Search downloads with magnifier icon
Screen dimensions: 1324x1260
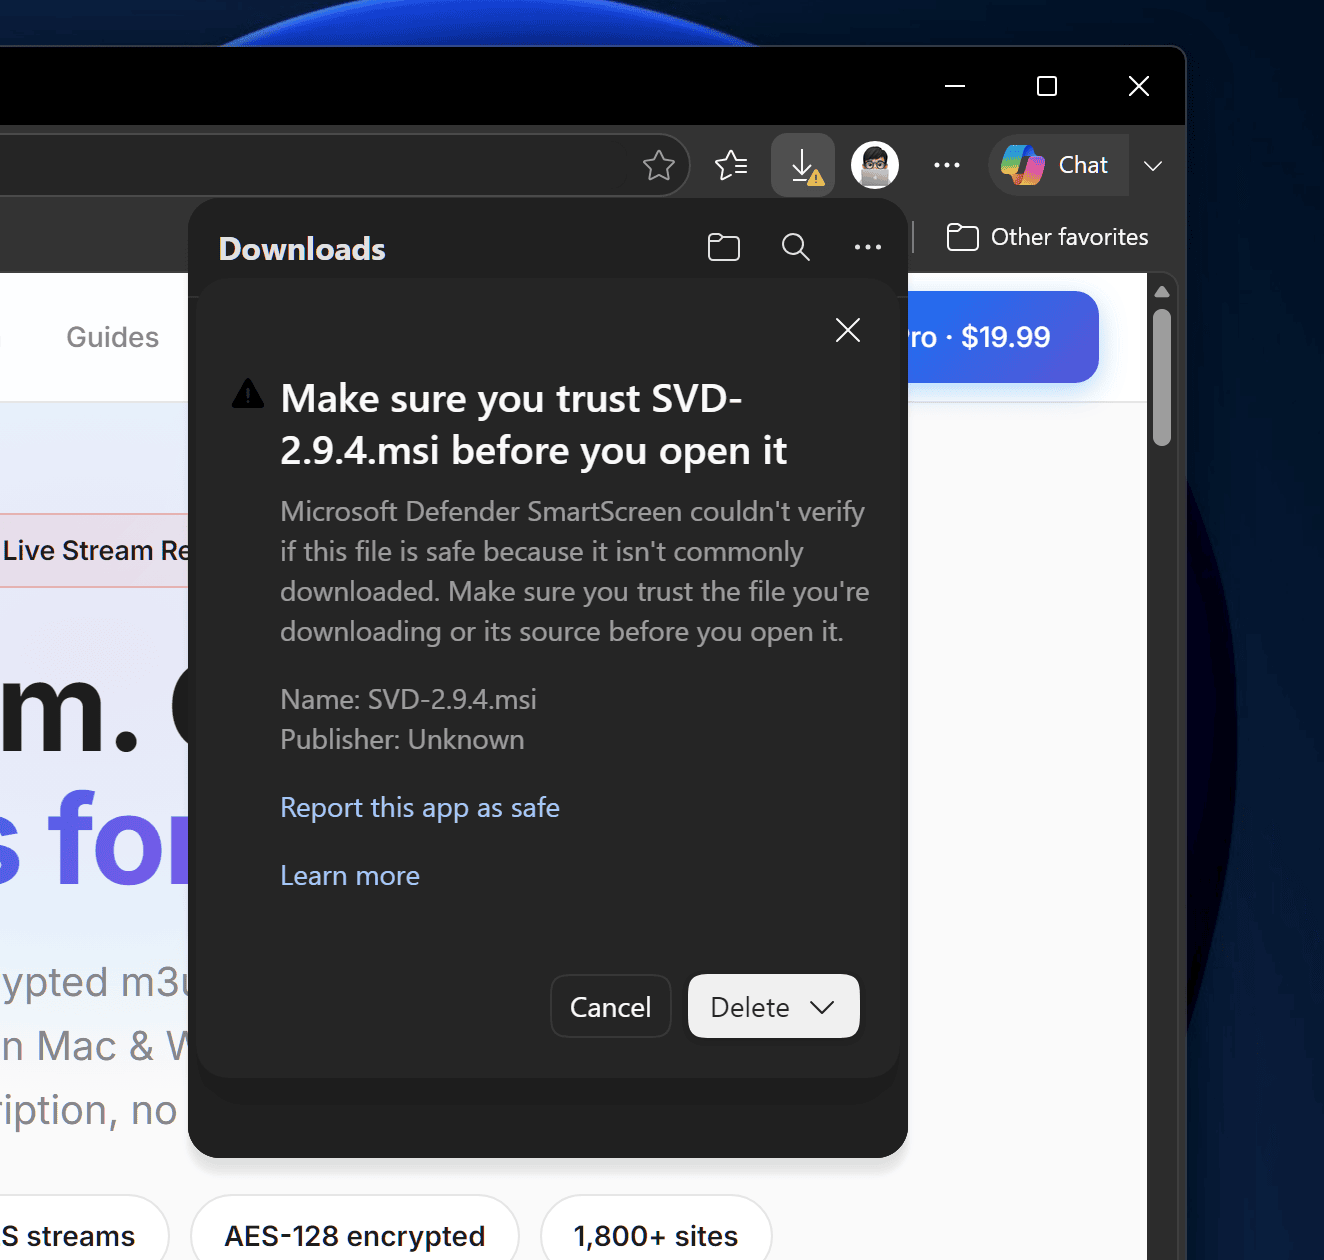796,247
